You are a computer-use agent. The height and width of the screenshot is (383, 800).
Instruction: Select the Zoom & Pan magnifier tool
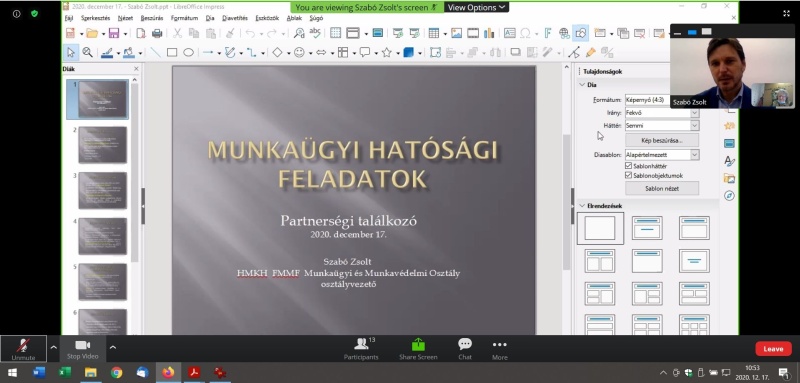87,52
